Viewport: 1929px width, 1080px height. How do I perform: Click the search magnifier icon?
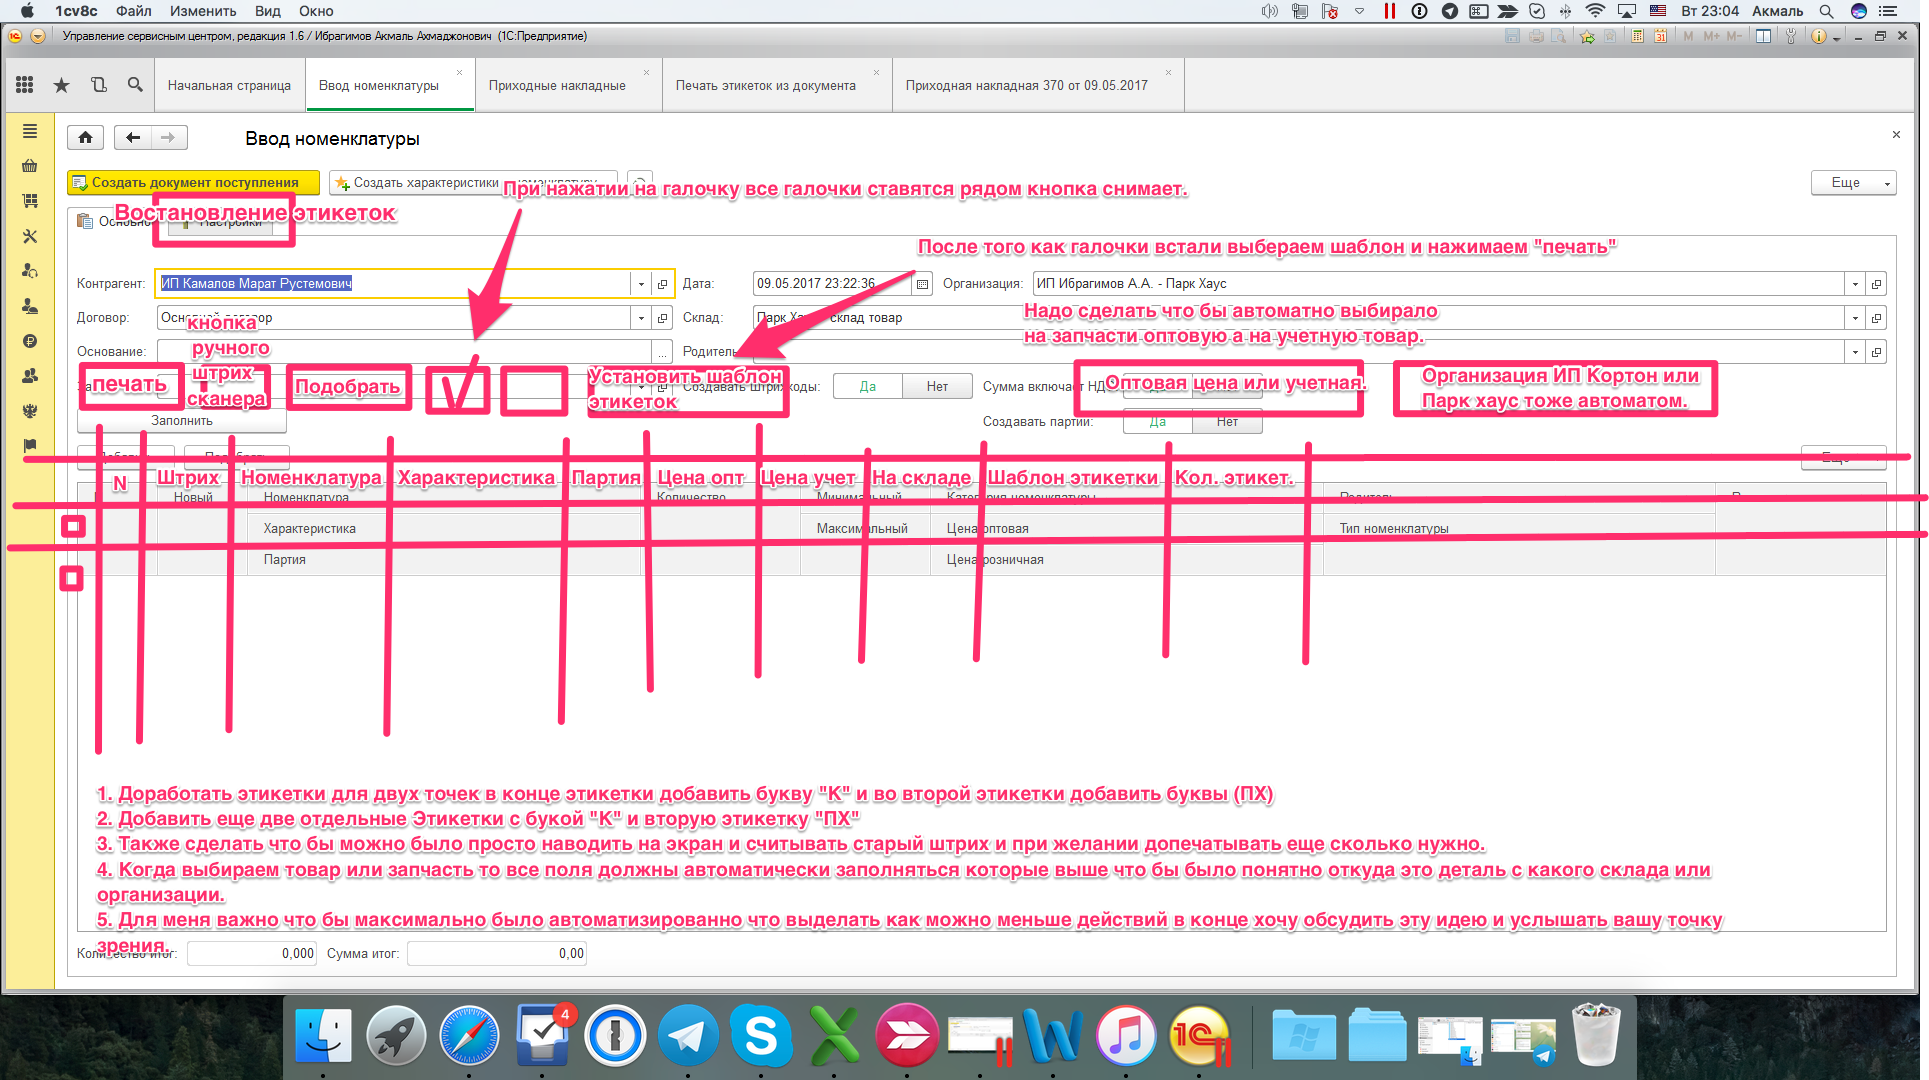coord(135,85)
